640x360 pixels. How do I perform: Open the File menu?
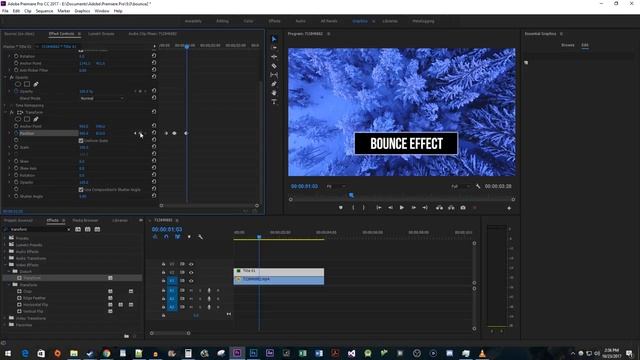tap(5, 11)
